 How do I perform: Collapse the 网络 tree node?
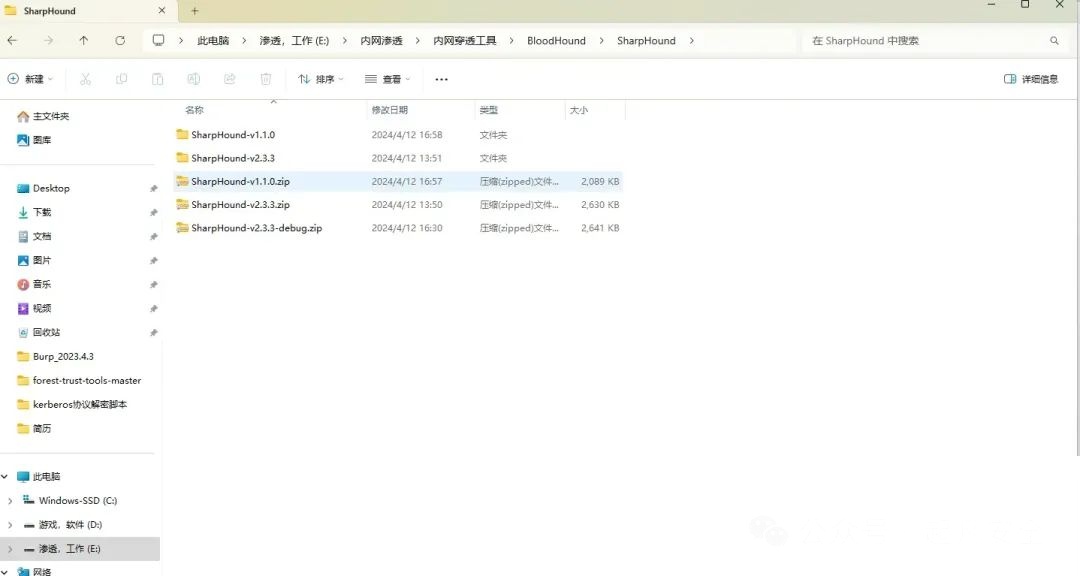[x=5, y=571]
